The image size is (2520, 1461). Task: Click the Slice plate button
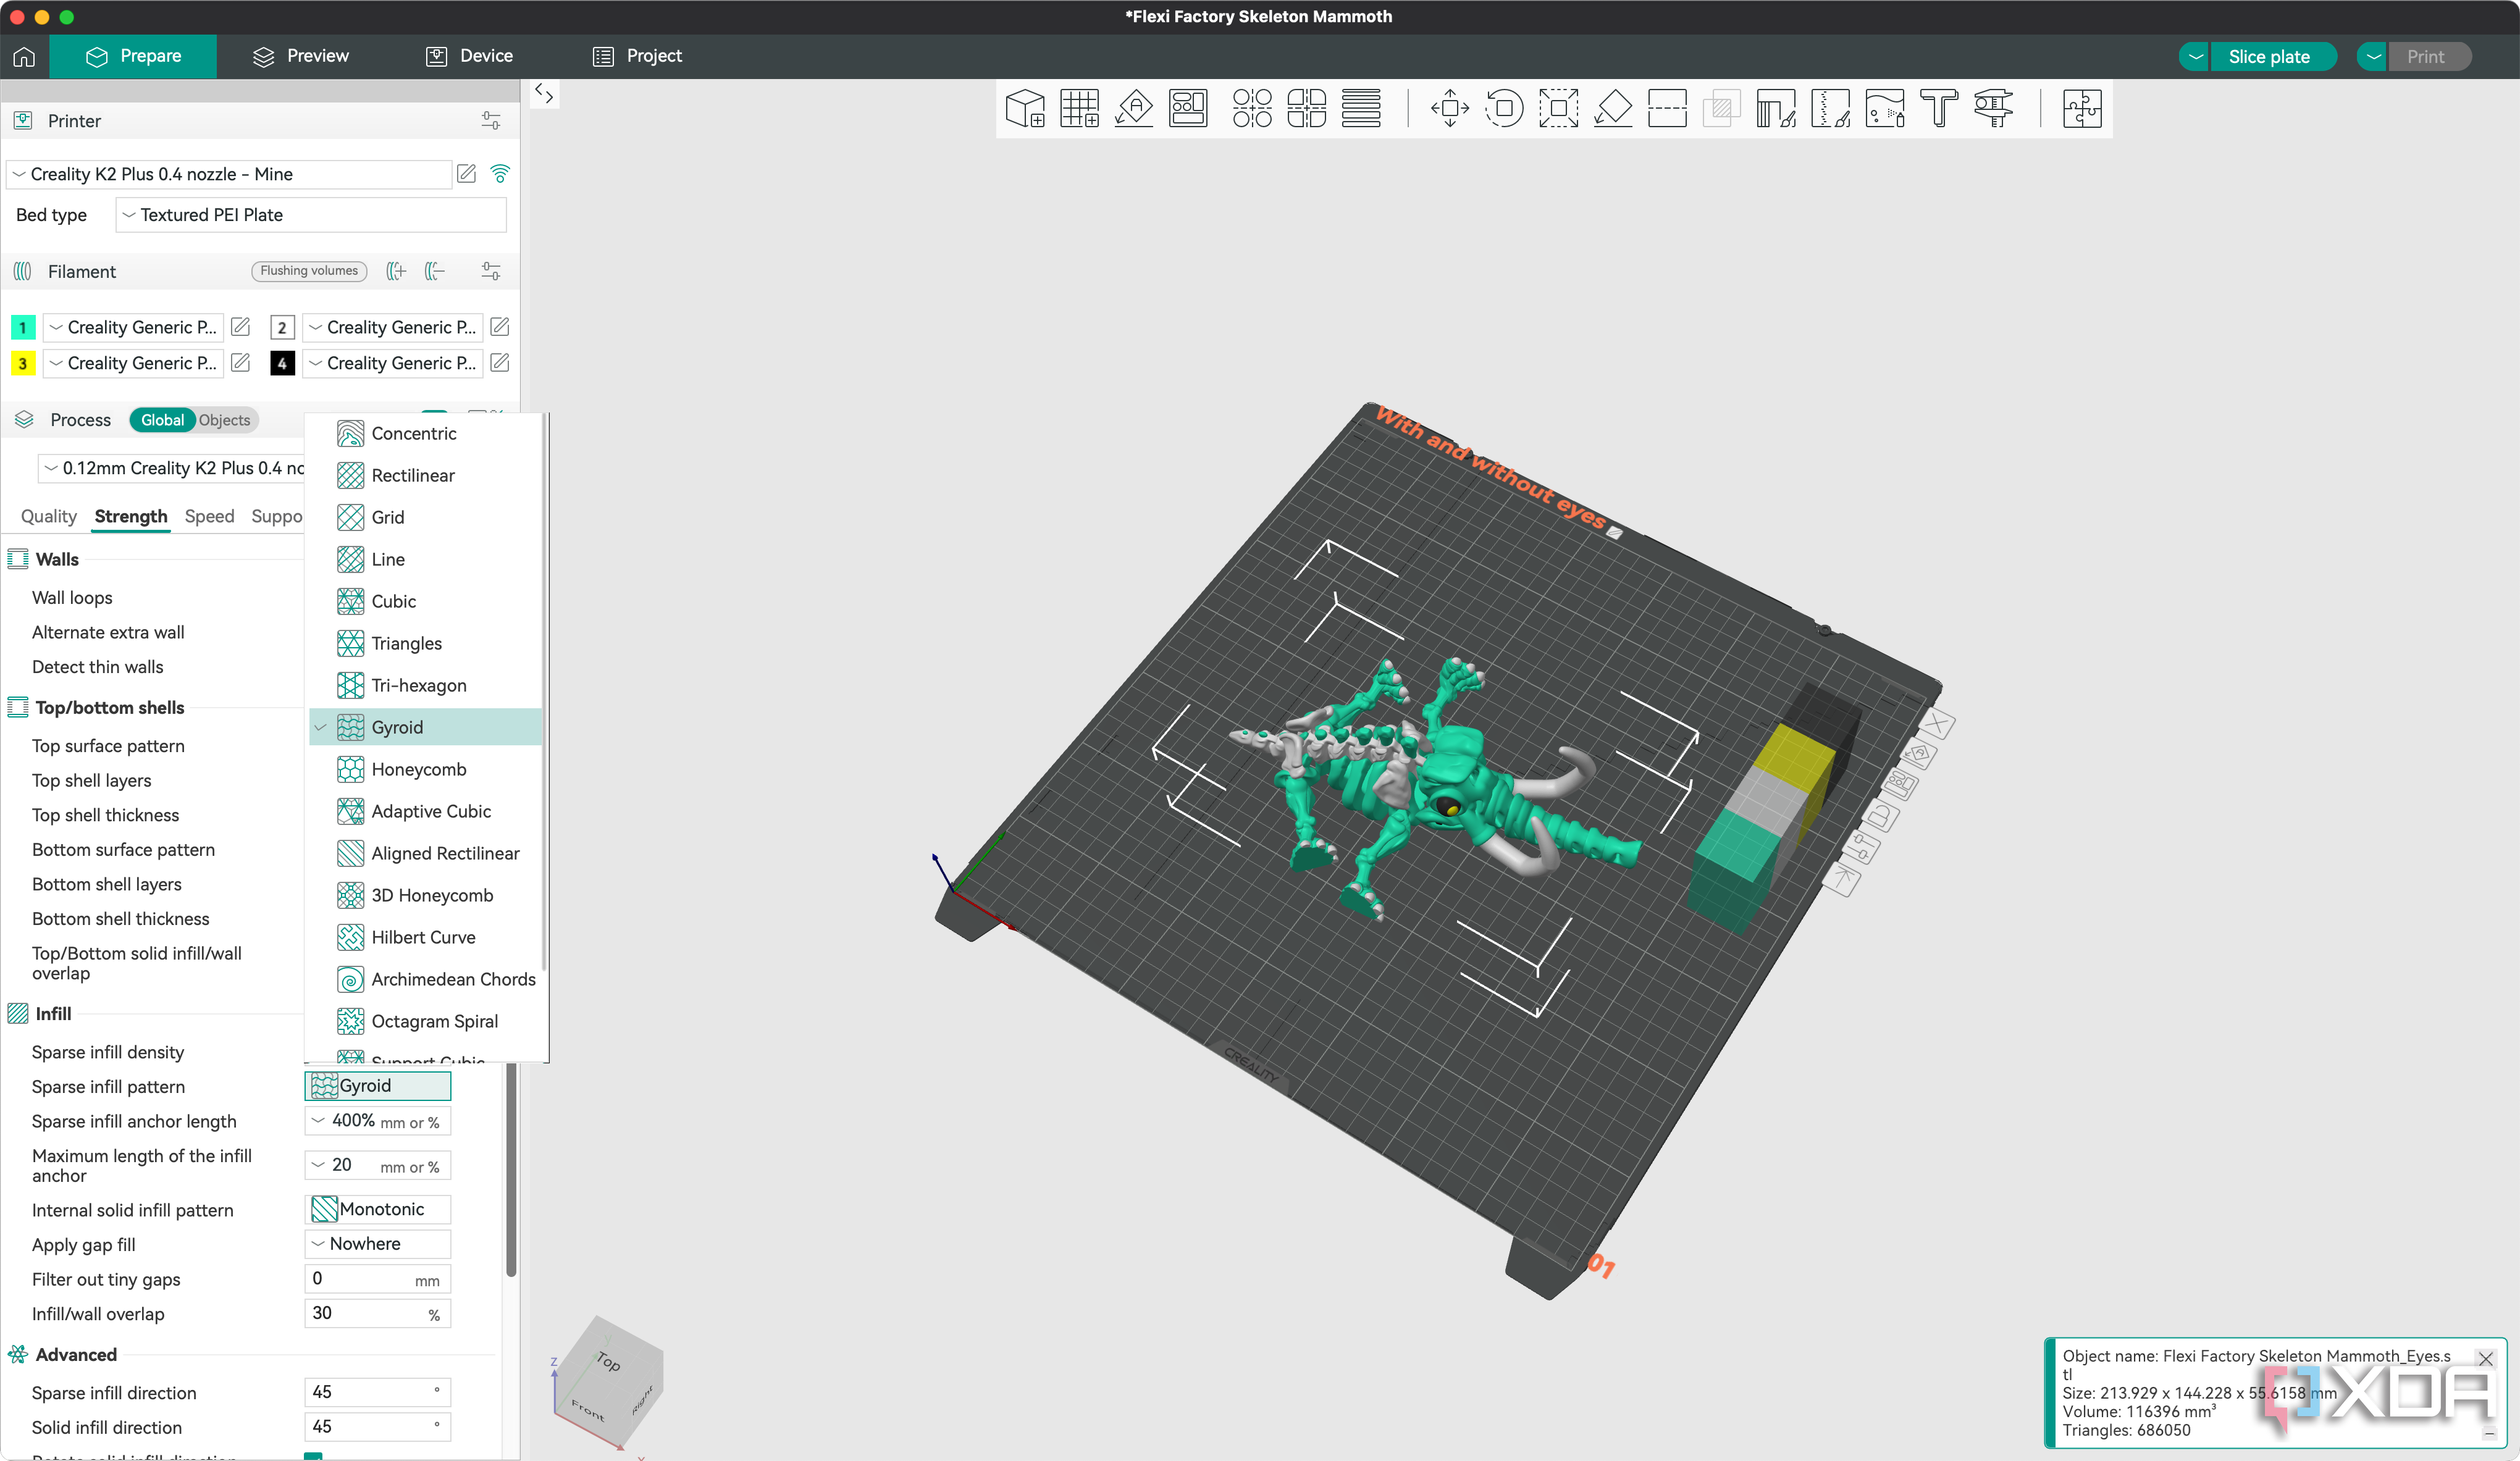[x=2268, y=57]
